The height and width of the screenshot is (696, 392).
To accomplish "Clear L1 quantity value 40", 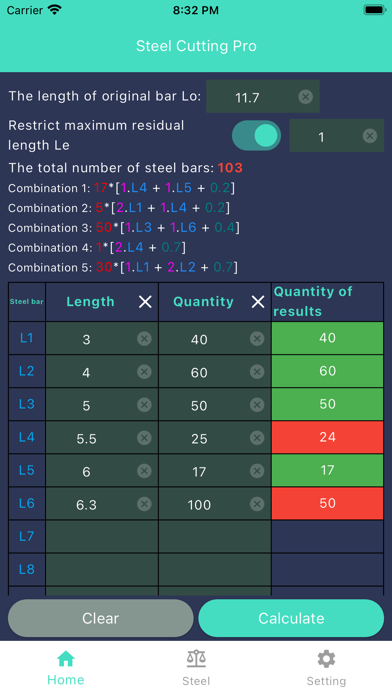I will 257,339.
